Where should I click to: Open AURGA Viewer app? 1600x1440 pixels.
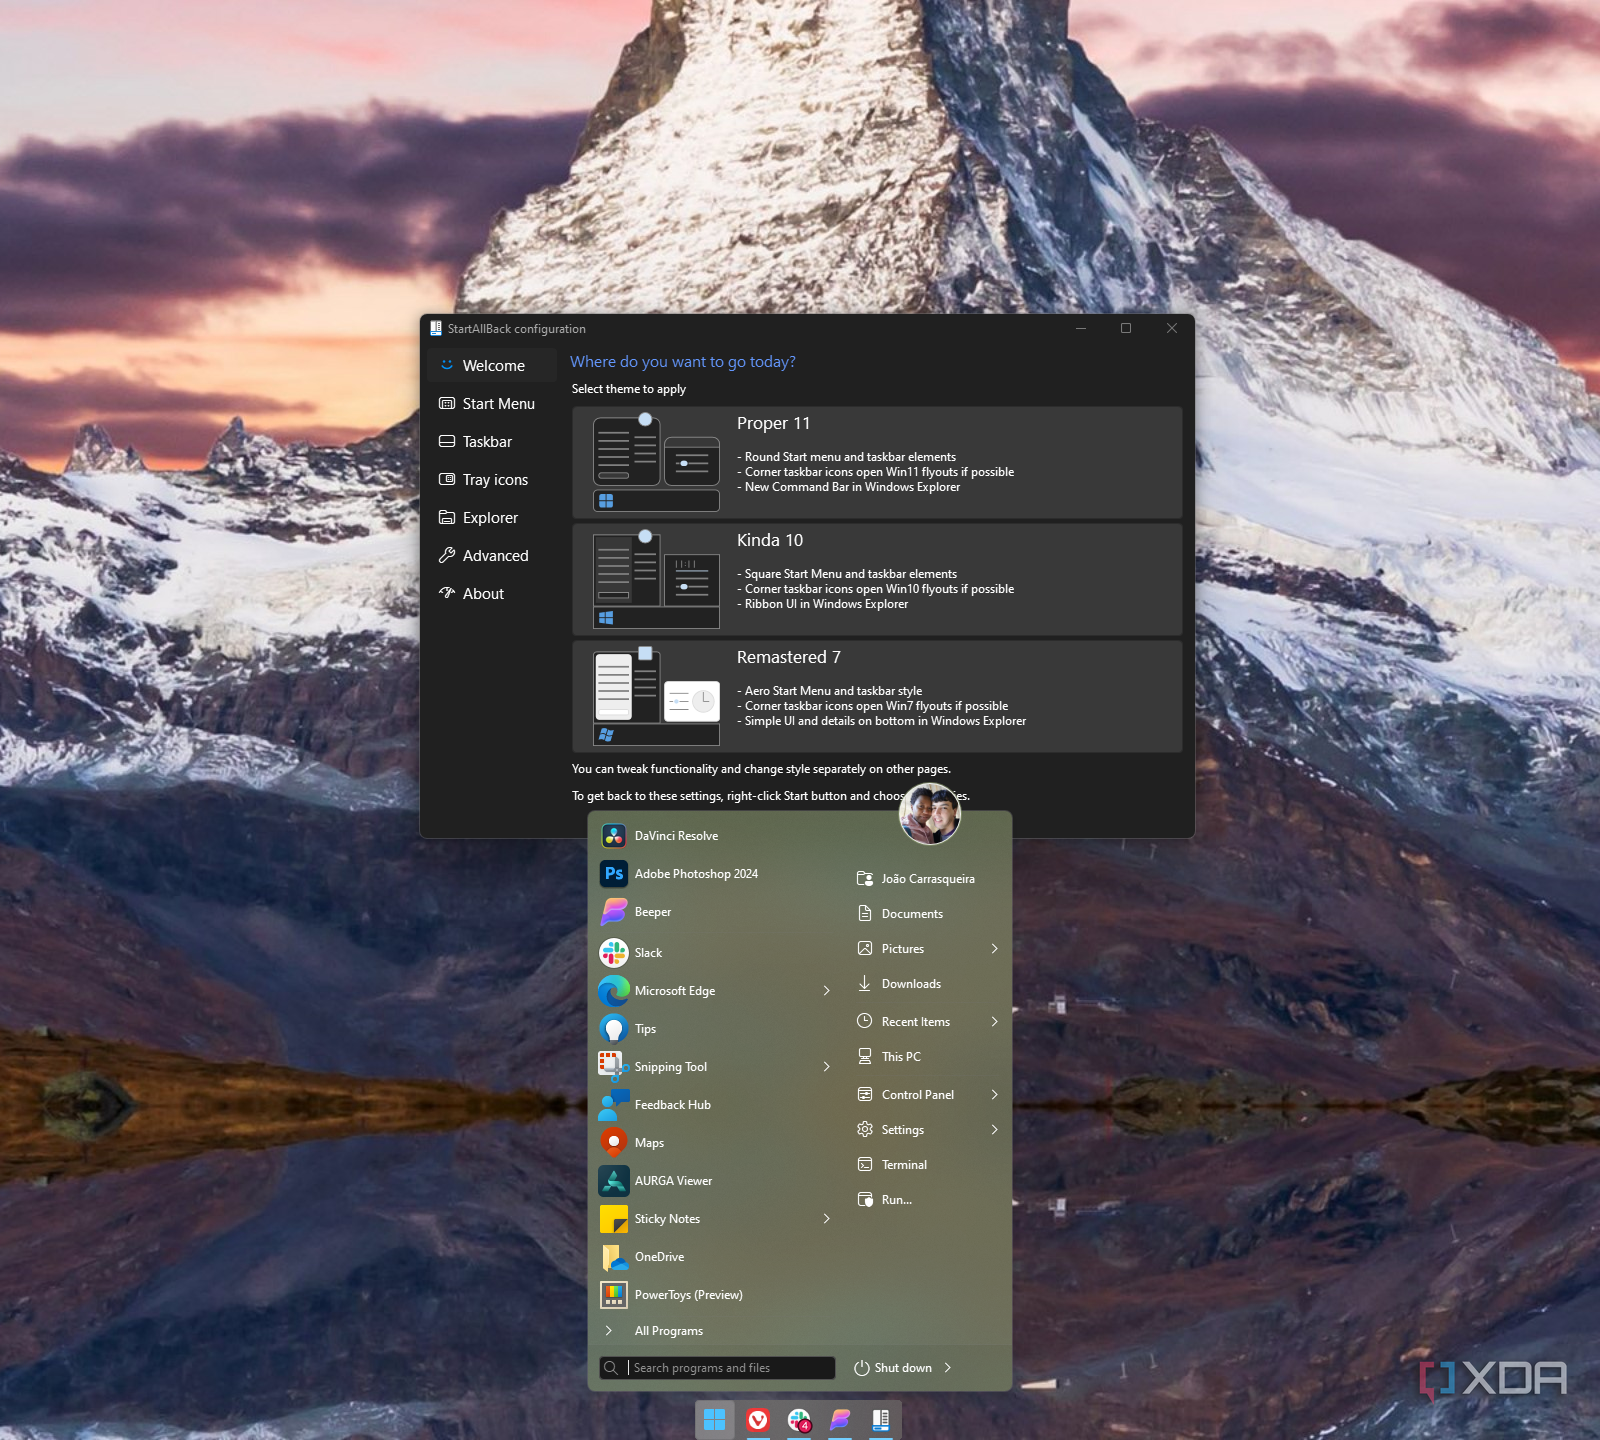673,1181
